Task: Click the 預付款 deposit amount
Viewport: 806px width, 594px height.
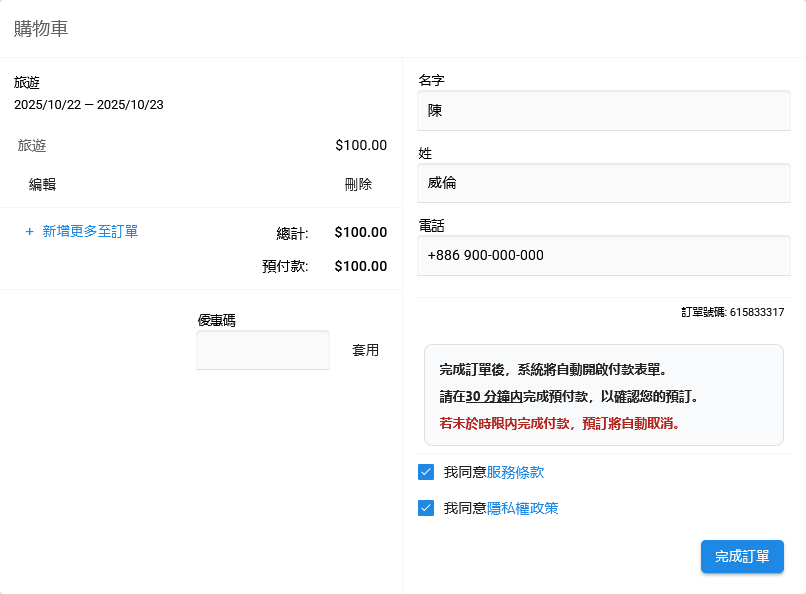Action: point(360,266)
